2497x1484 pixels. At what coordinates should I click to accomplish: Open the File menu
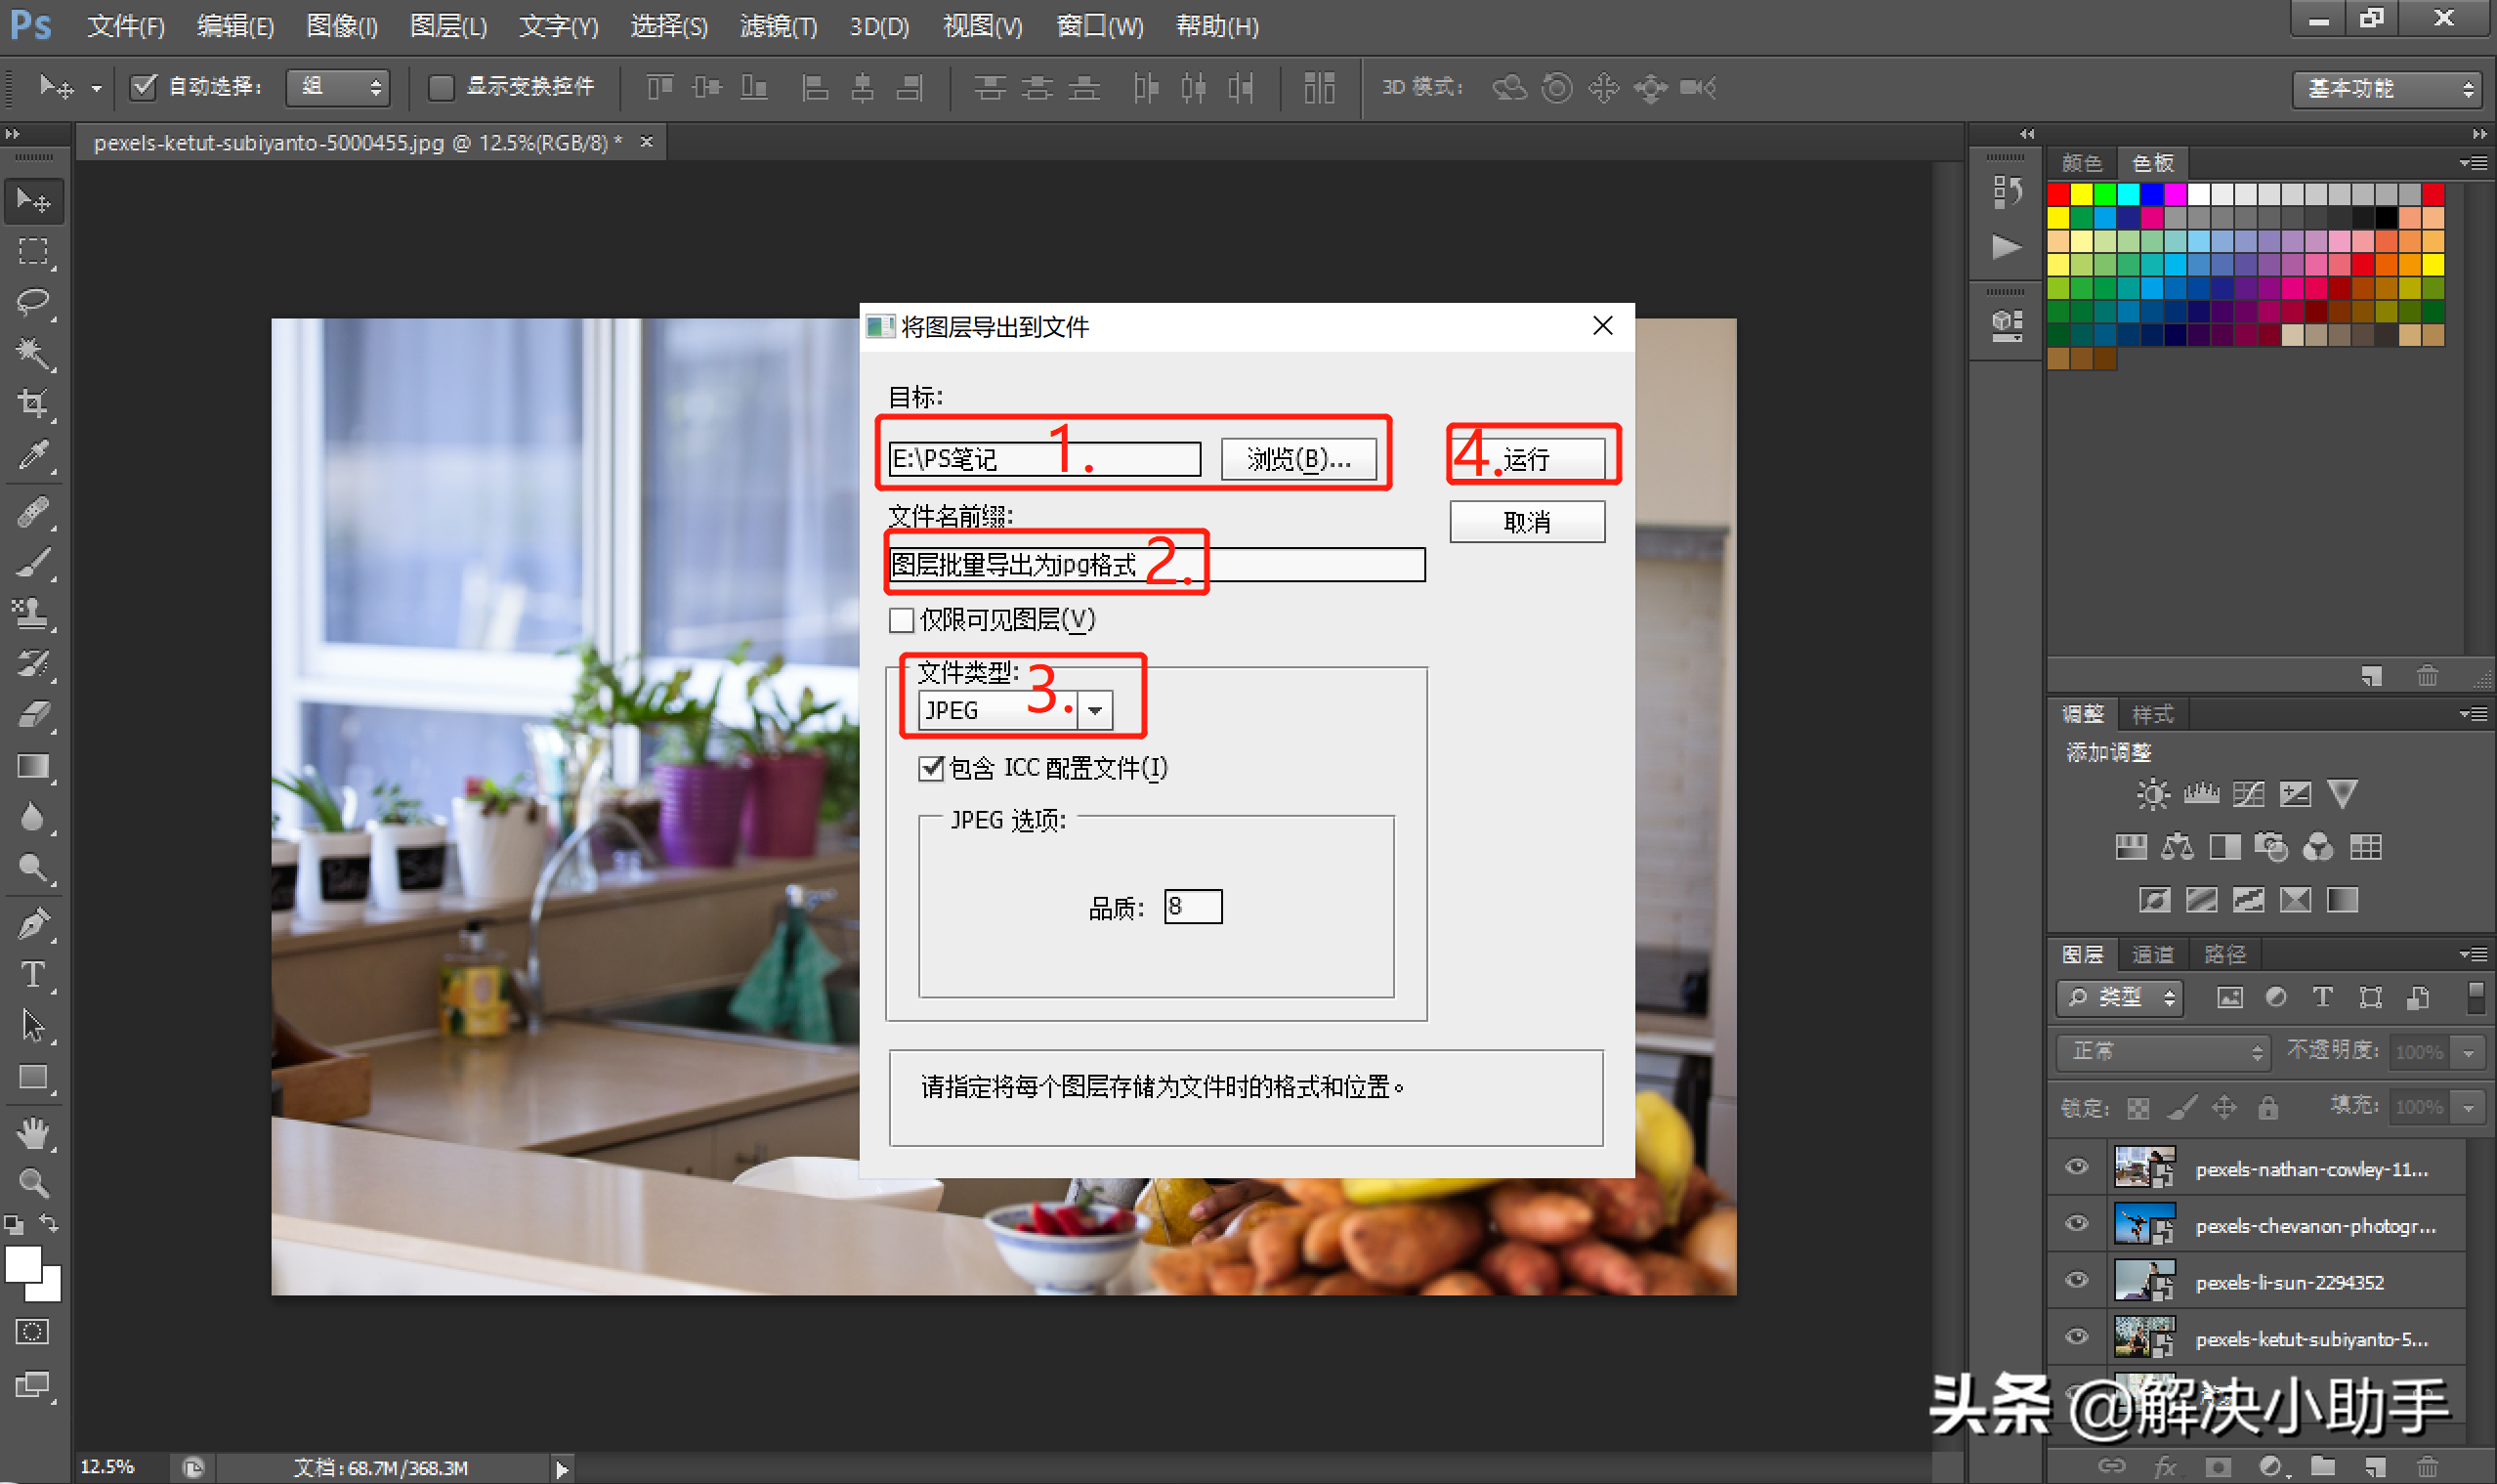click(x=126, y=27)
